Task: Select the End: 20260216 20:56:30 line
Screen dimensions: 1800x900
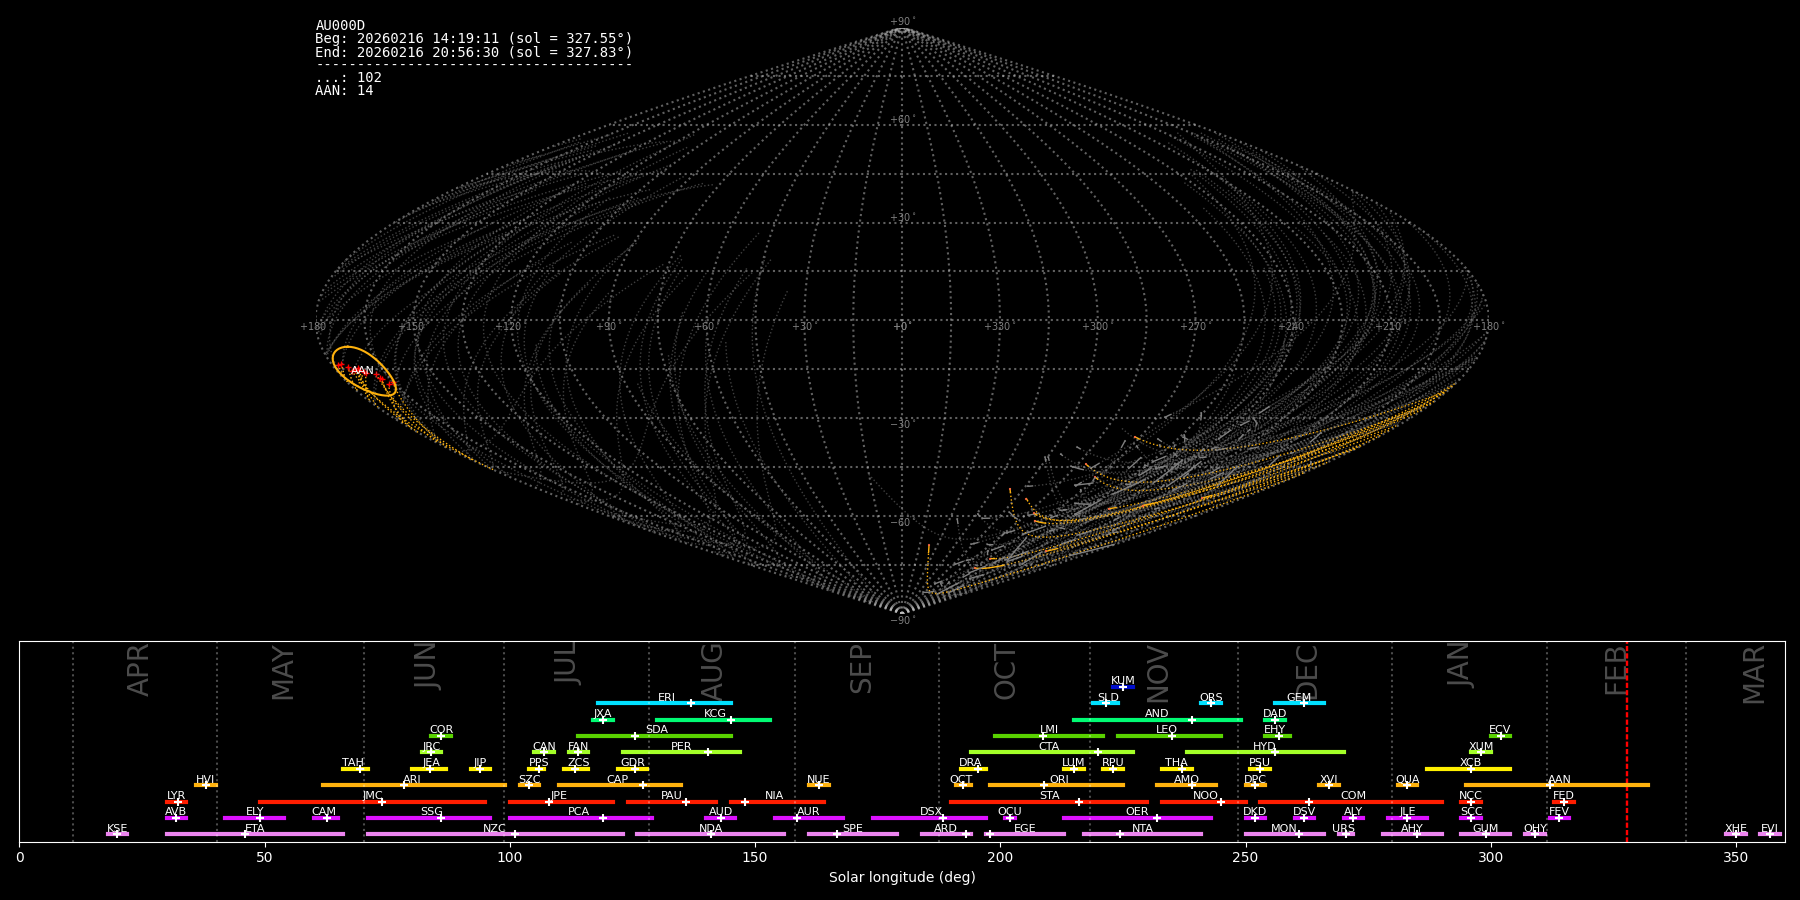Action: (474, 52)
